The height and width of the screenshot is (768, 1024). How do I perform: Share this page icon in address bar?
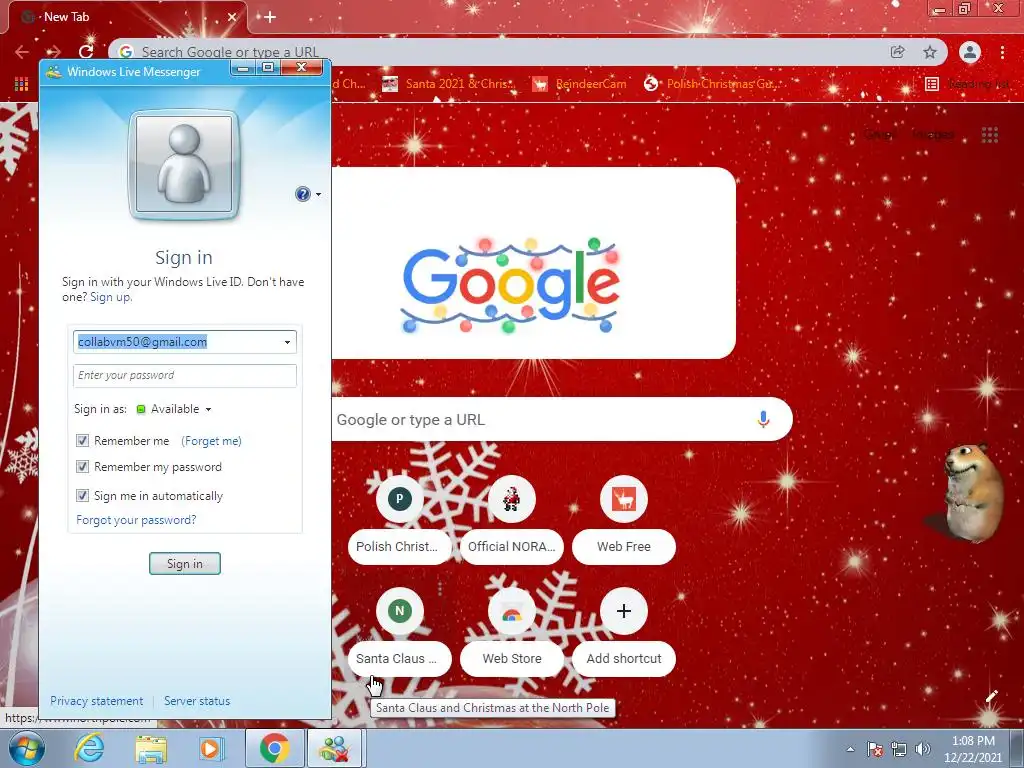click(898, 52)
